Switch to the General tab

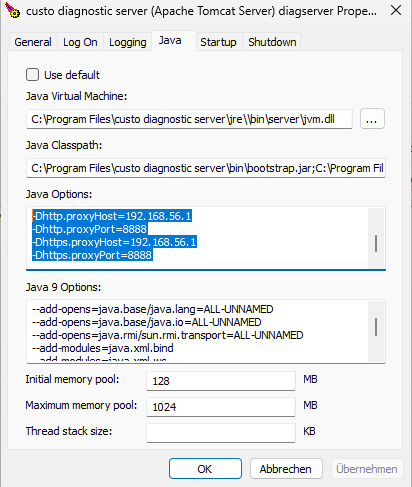[33, 42]
